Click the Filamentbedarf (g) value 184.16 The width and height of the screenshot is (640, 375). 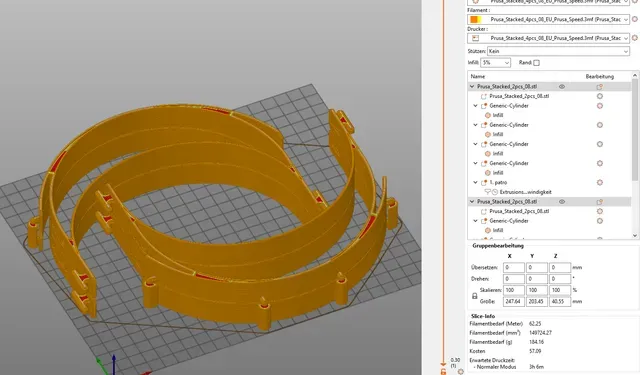coord(536,342)
